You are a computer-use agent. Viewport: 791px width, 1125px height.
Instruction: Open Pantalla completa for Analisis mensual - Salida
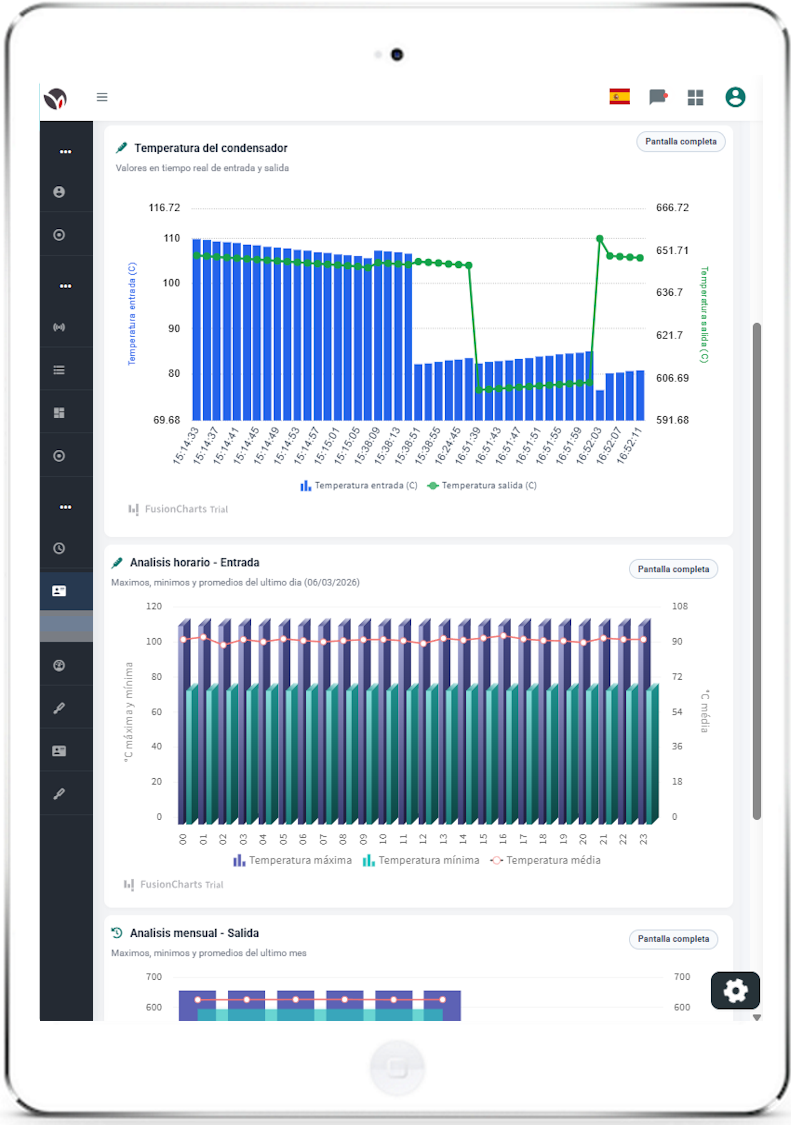(673, 938)
